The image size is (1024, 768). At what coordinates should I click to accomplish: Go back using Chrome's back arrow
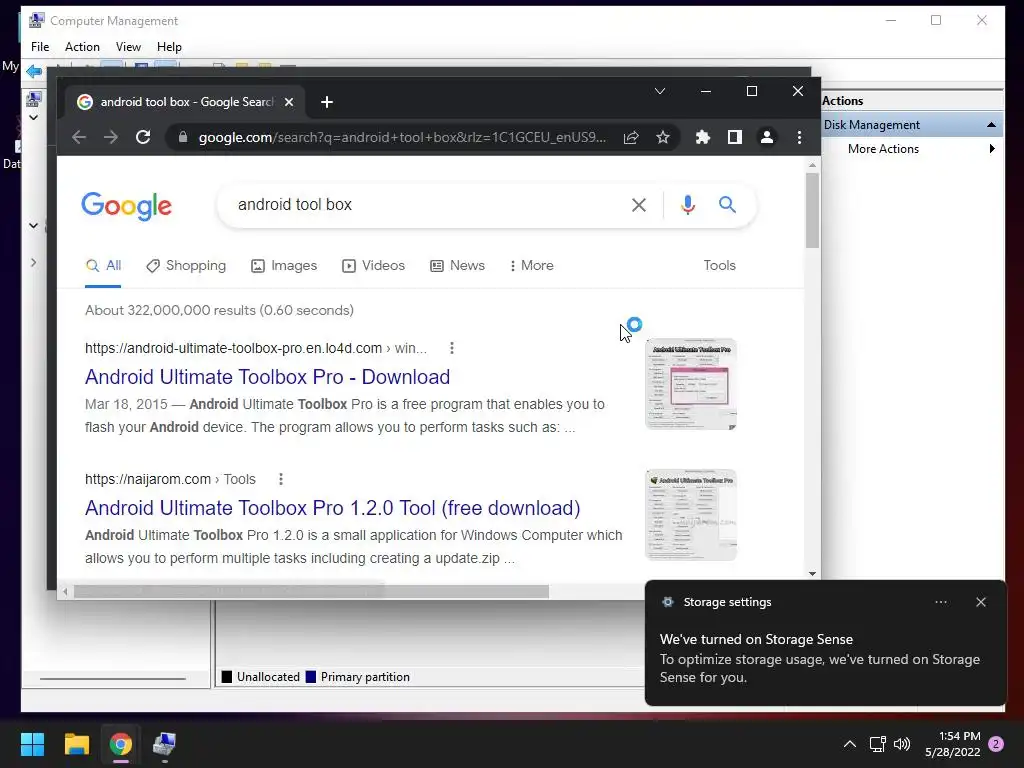tap(79, 137)
